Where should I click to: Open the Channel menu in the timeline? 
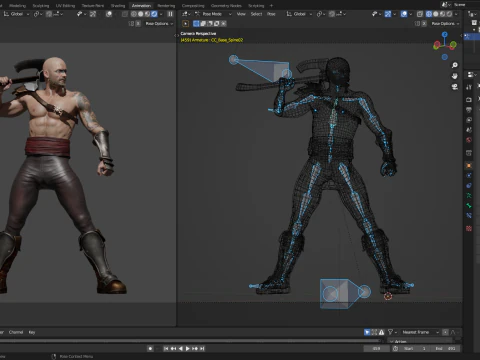16,332
